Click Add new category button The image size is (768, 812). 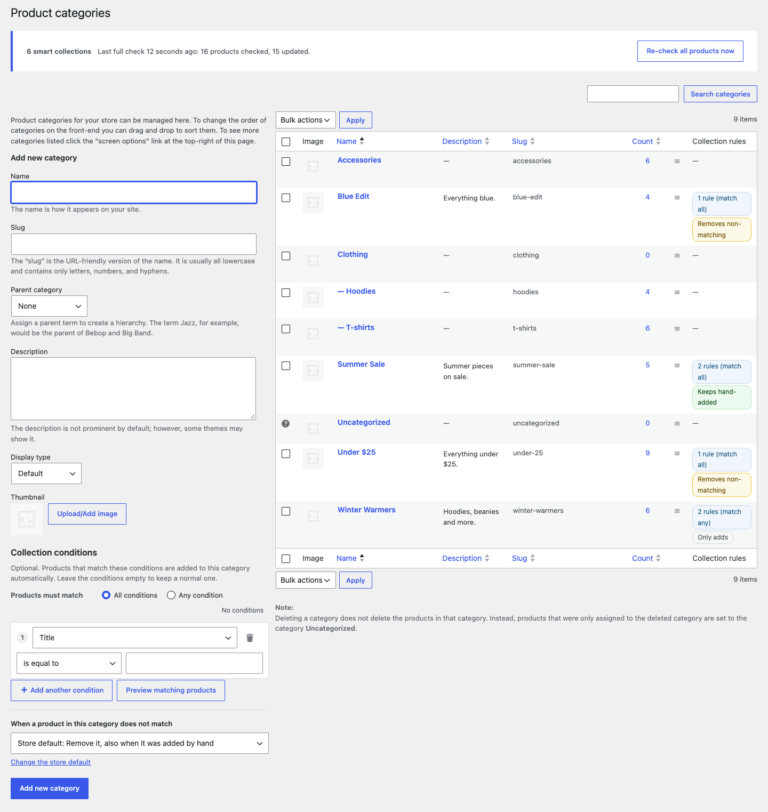(x=49, y=788)
